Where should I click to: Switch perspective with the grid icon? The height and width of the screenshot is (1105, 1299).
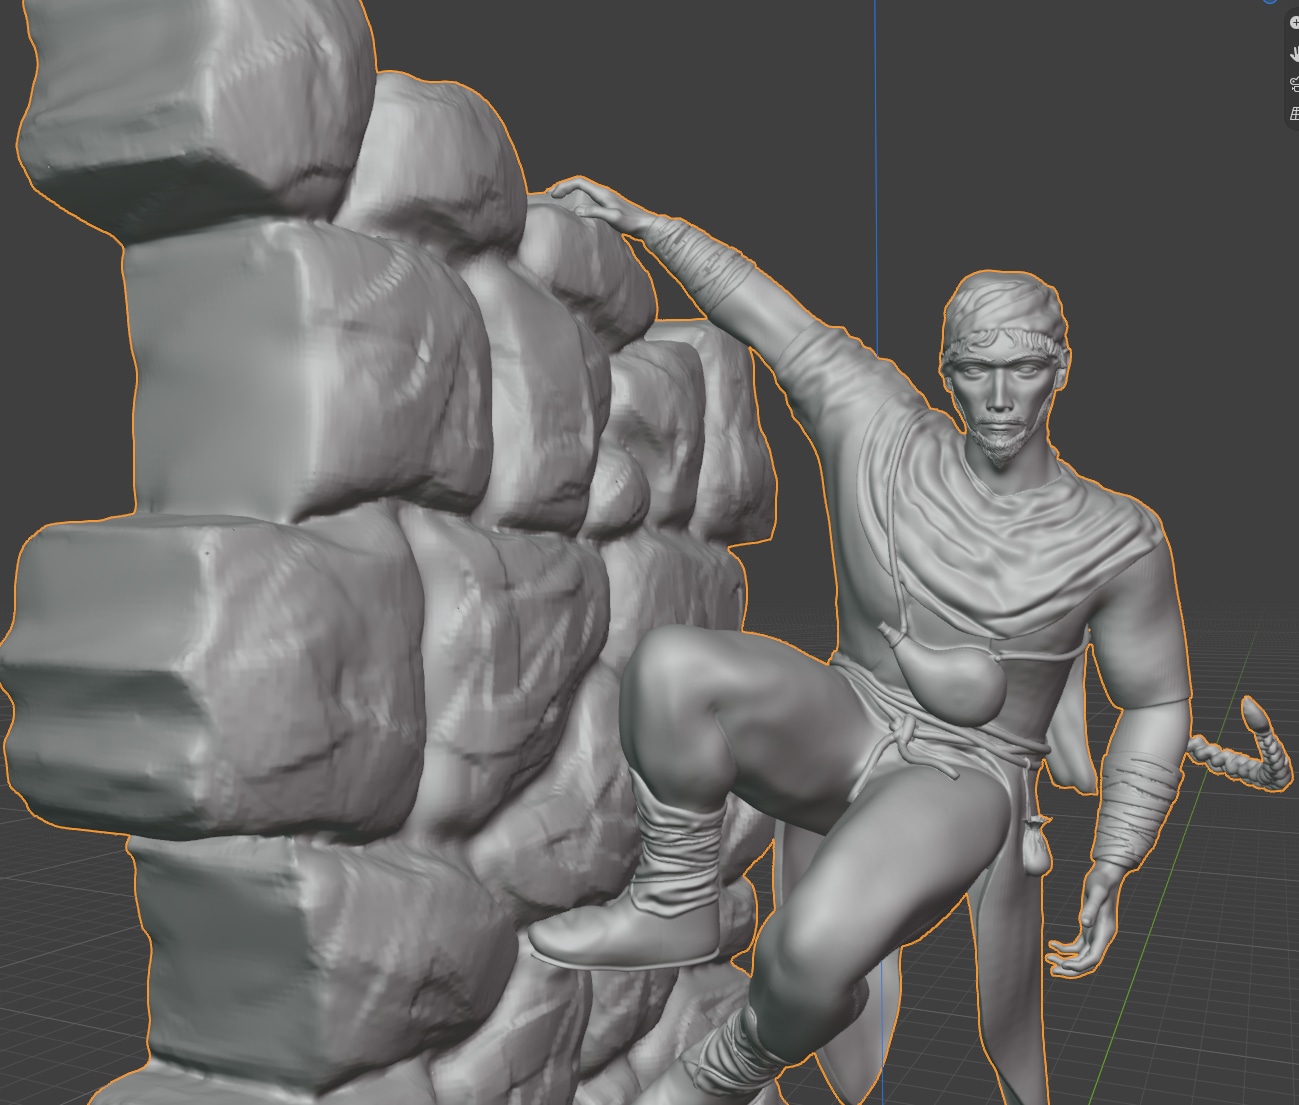tap(1294, 114)
